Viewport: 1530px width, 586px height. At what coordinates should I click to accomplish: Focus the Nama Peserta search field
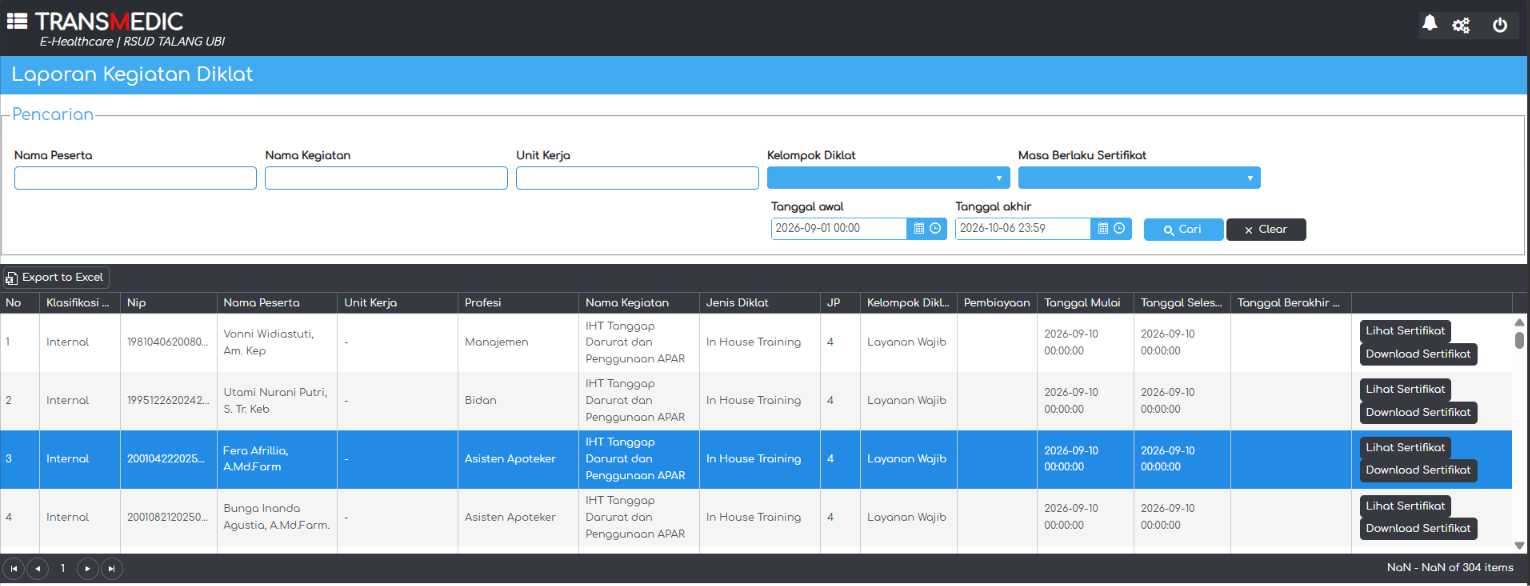tap(135, 178)
